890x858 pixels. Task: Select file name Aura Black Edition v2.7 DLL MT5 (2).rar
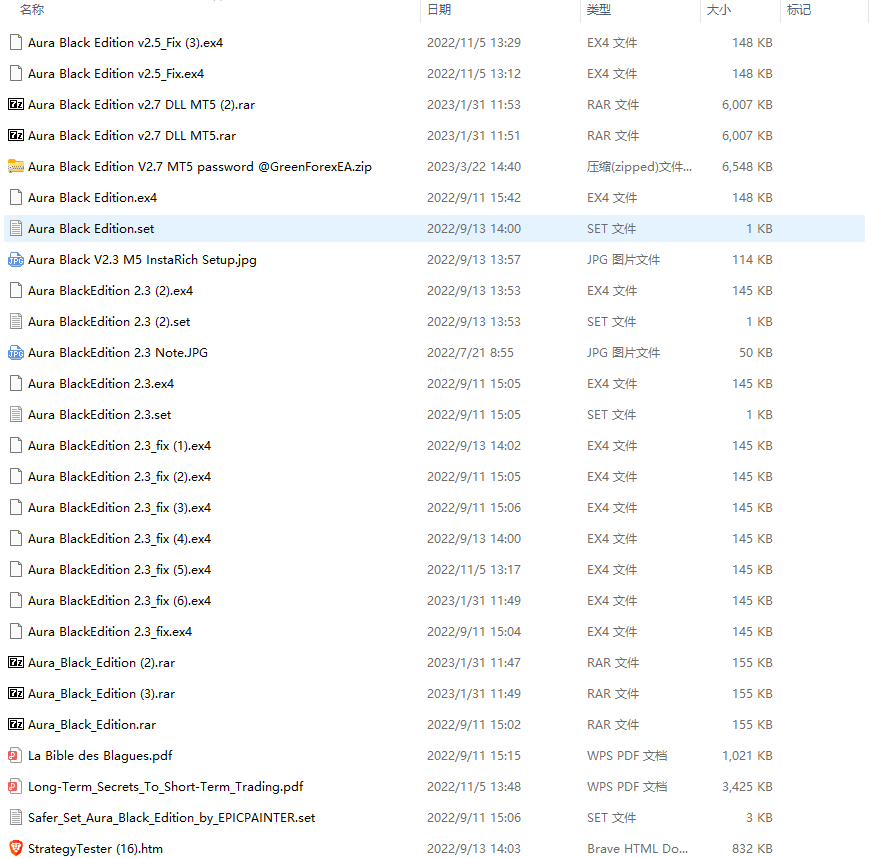coord(141,105)
